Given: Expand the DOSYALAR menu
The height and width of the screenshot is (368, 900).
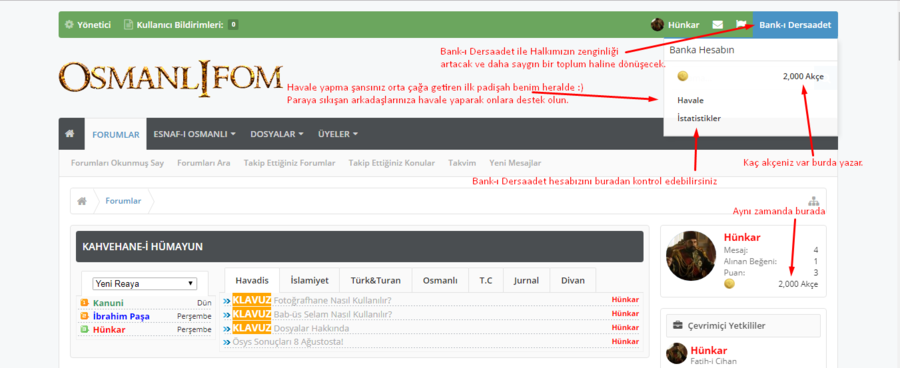Looking at the screenshot, I should click(277, 134).
